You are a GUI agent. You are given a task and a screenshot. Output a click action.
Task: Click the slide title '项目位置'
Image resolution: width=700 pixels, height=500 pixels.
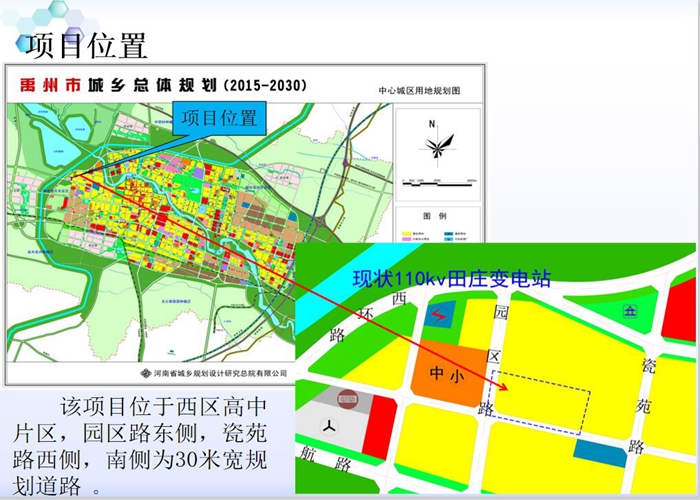(x=87, y=46)
